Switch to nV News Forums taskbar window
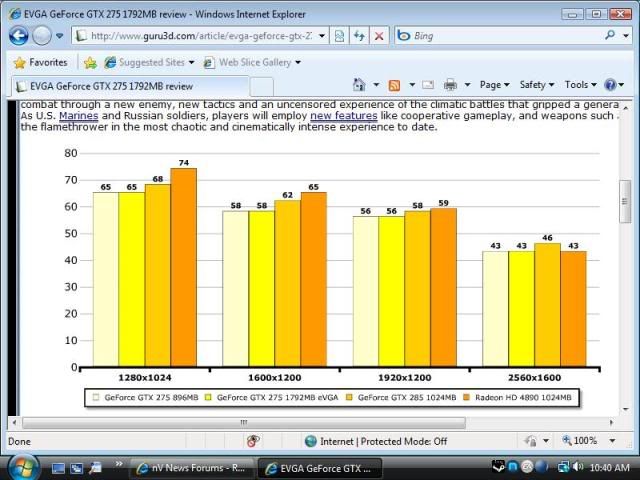This screenshot has width=640, height=480. (x=191, y=468)
